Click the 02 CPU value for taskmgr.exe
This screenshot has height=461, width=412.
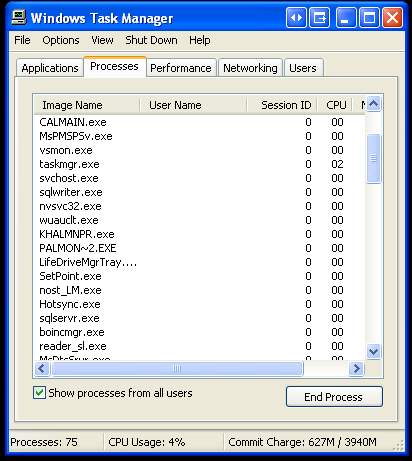[337, 164]
